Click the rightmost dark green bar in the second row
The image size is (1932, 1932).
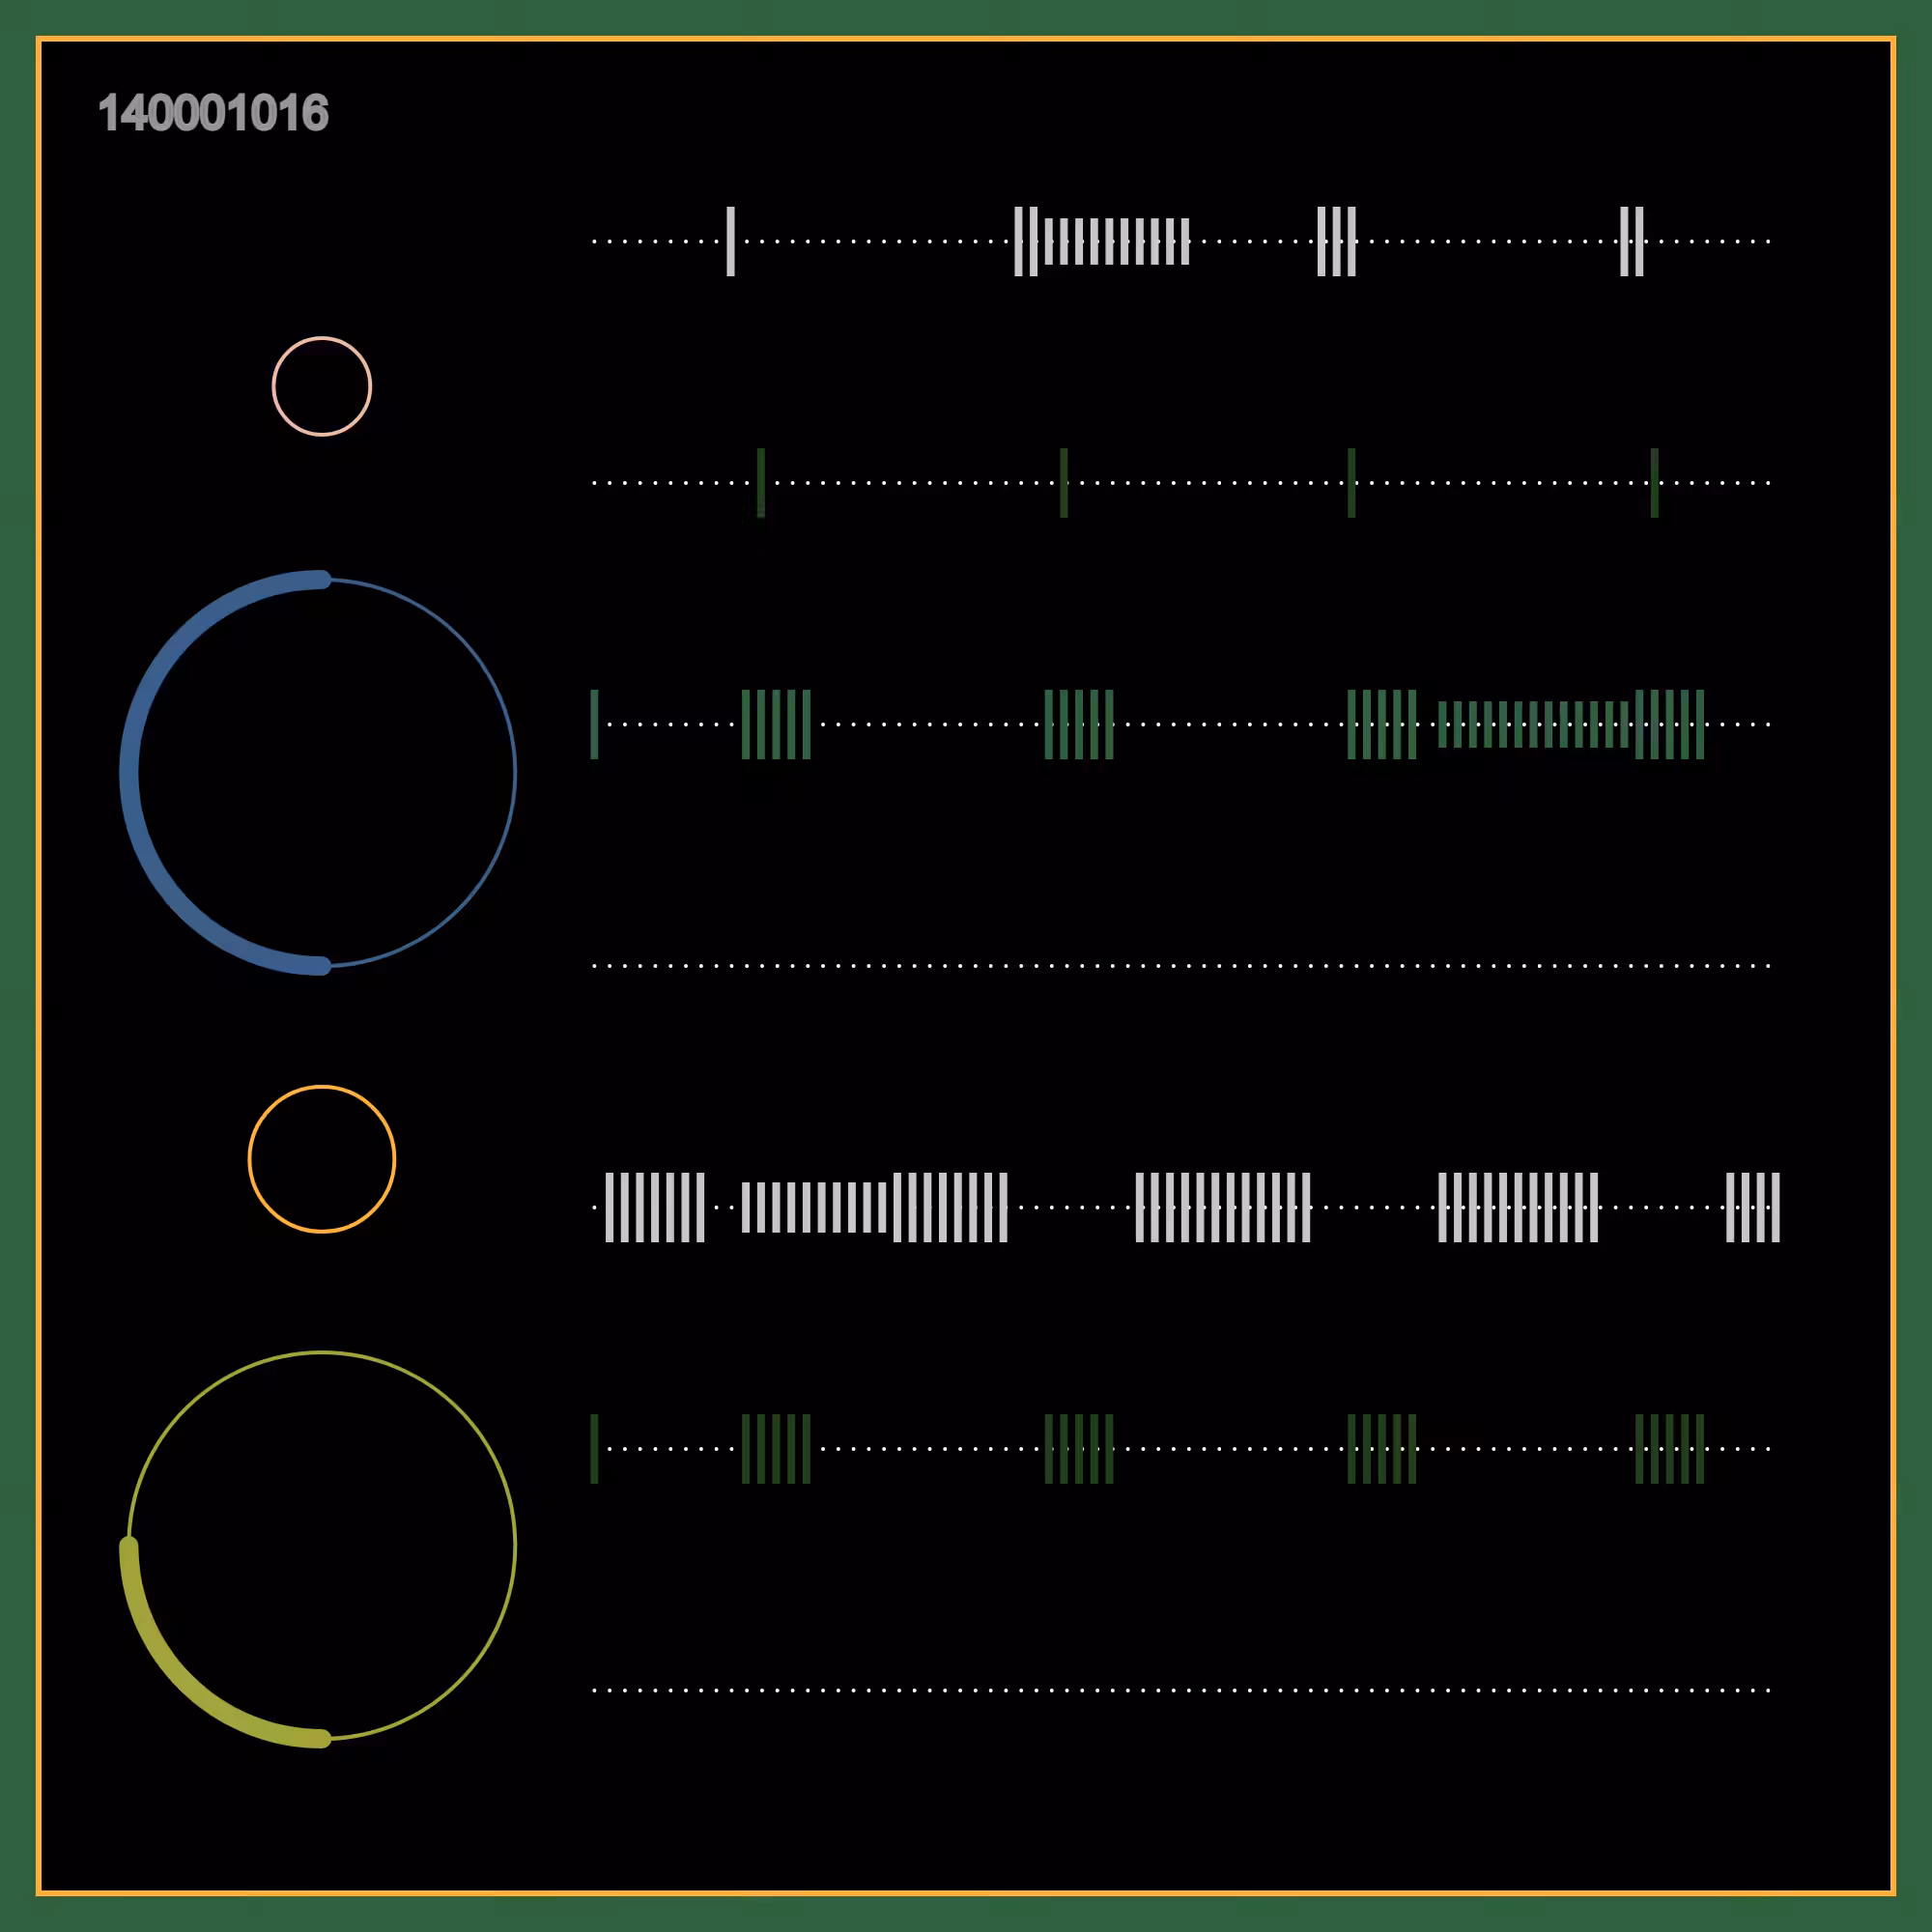(1655, 483)
